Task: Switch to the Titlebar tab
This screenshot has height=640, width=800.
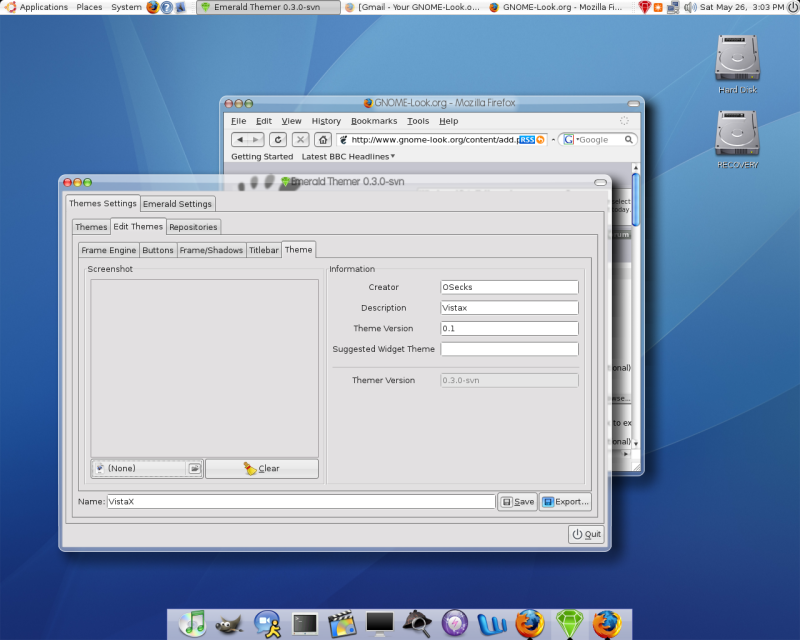Action: pyautogui.click(x=264, y=250)
